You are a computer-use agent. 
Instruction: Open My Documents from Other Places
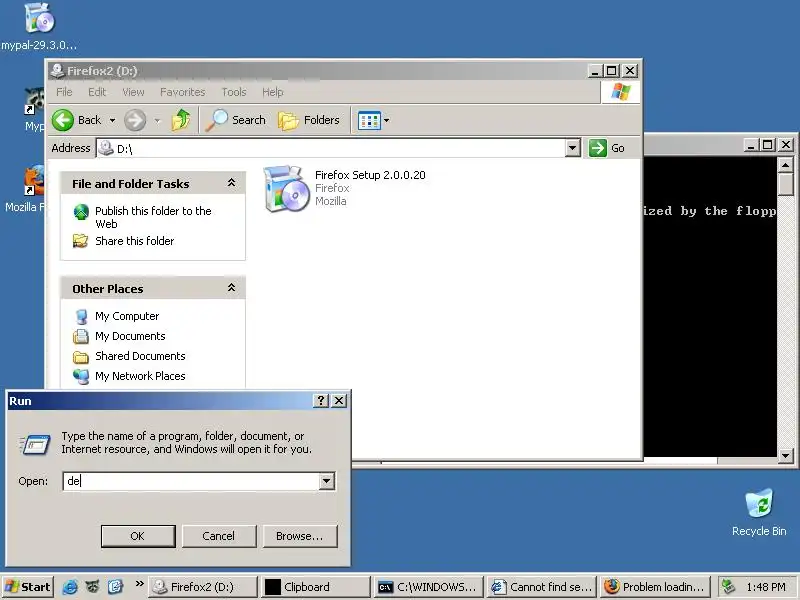(x=130, y=336)
